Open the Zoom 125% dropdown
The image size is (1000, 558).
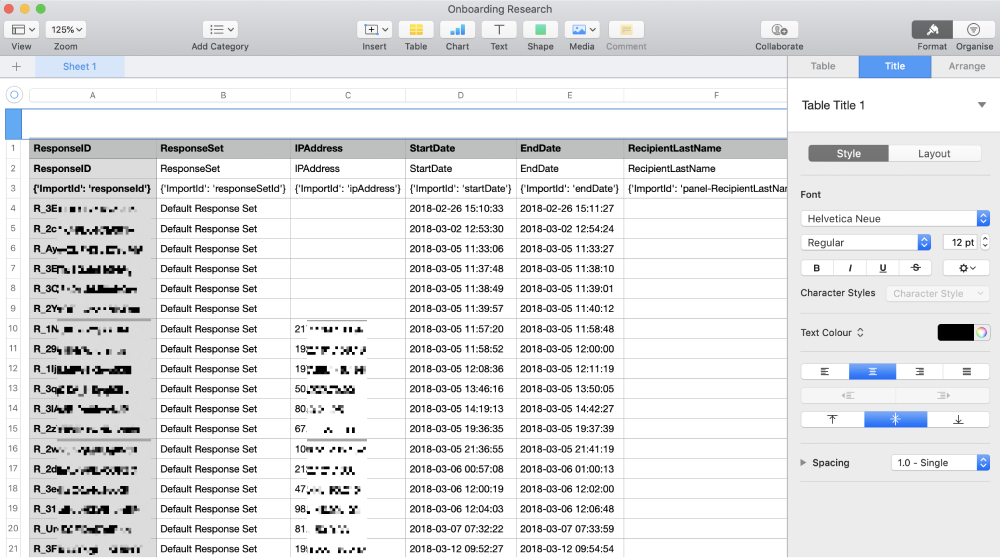[x=66, y=30]
